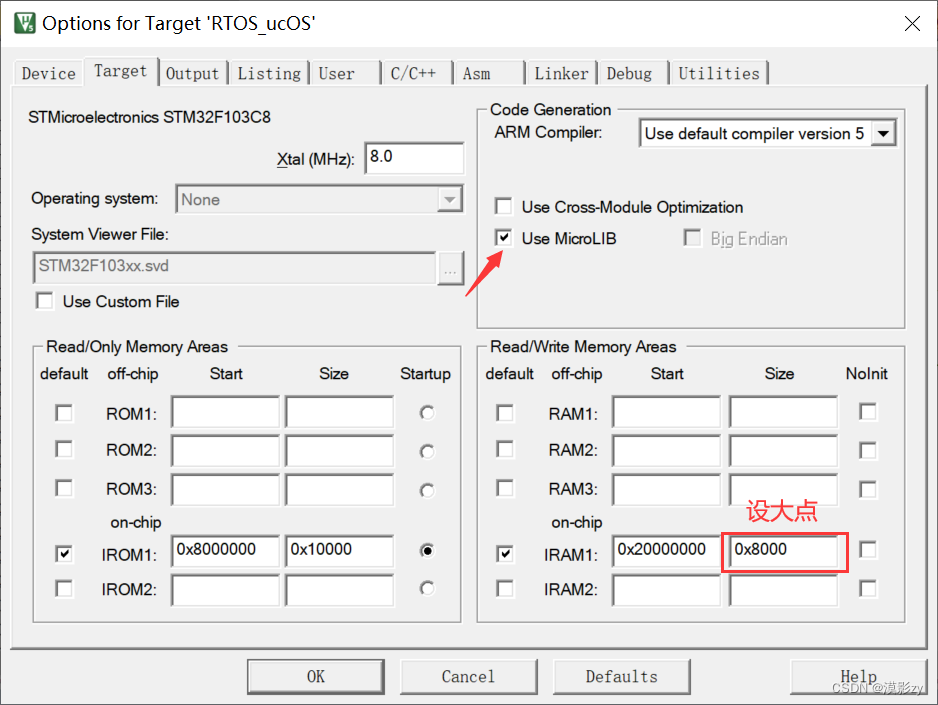Toggle the Use MicroLIB checkbox
The image size is (938, 705).
pos(504,238)
